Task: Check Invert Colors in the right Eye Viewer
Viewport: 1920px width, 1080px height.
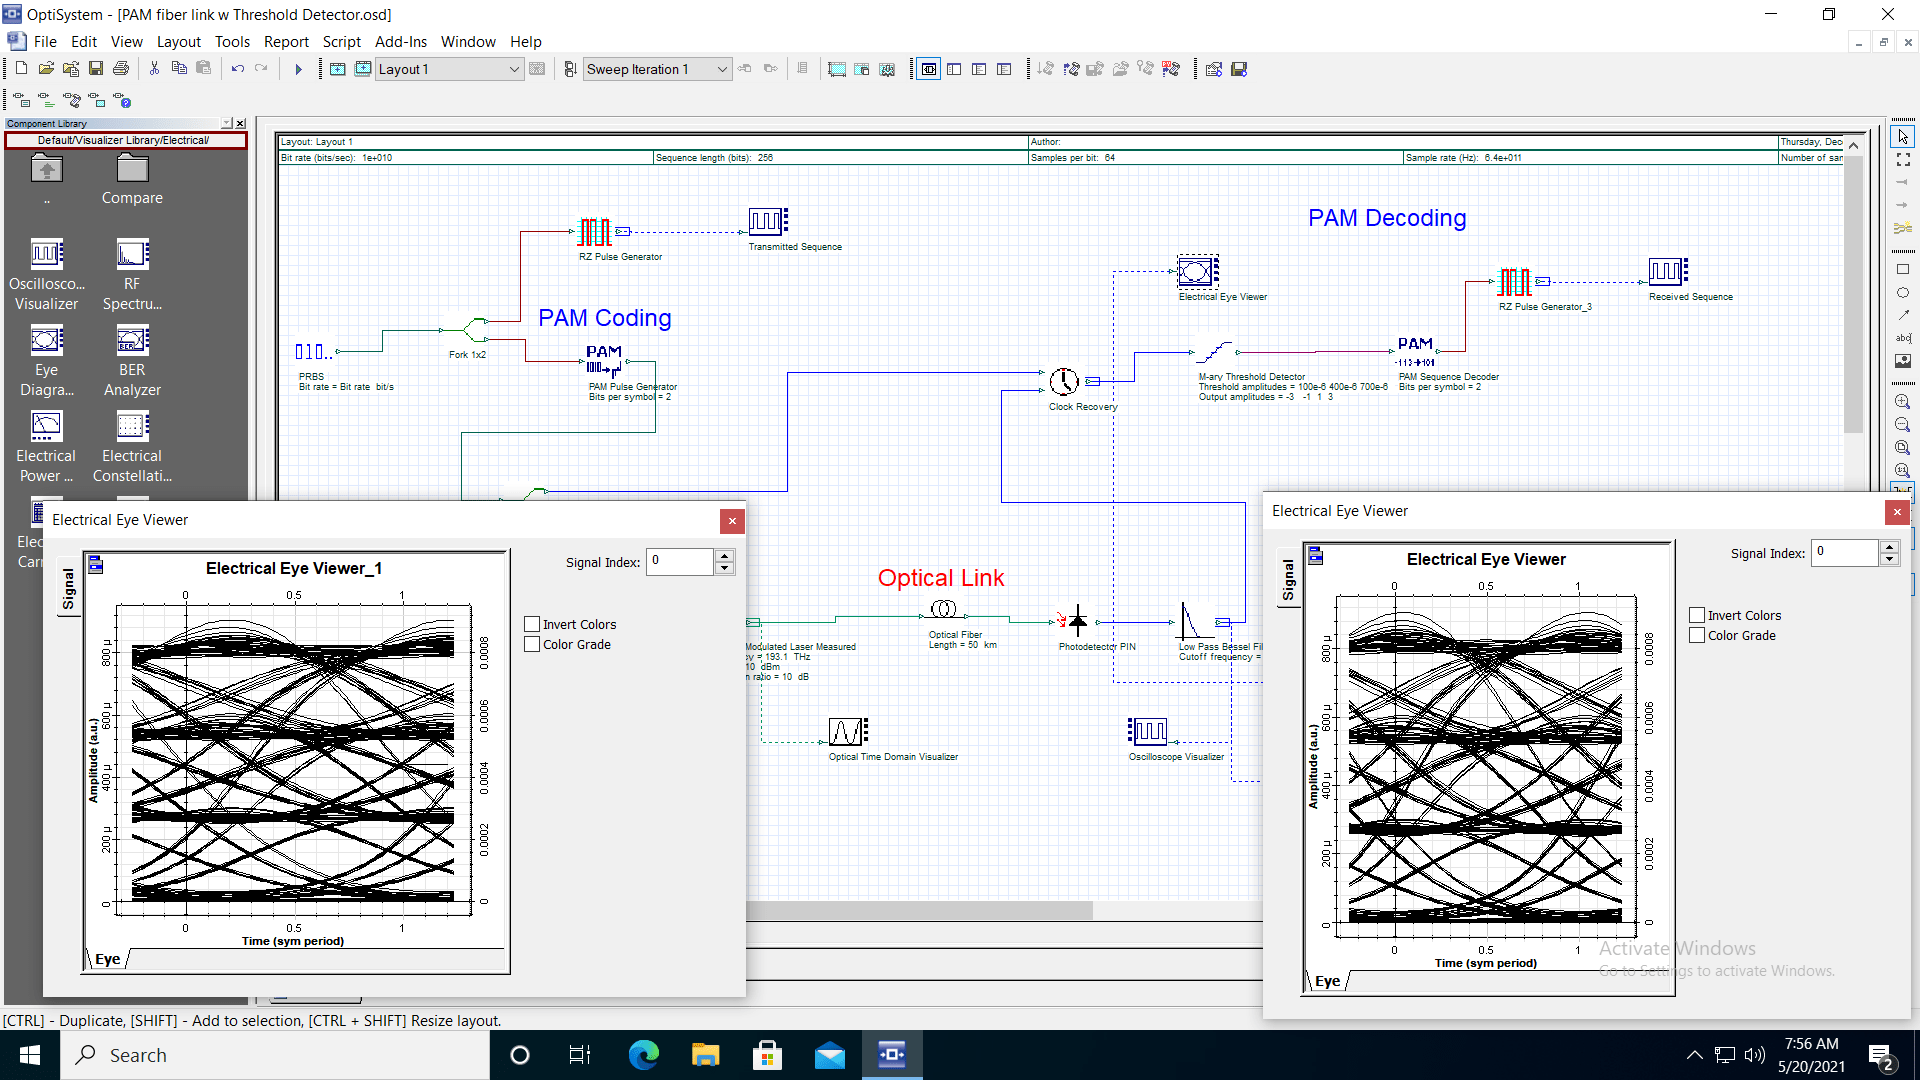Action: pos(1697,615)
